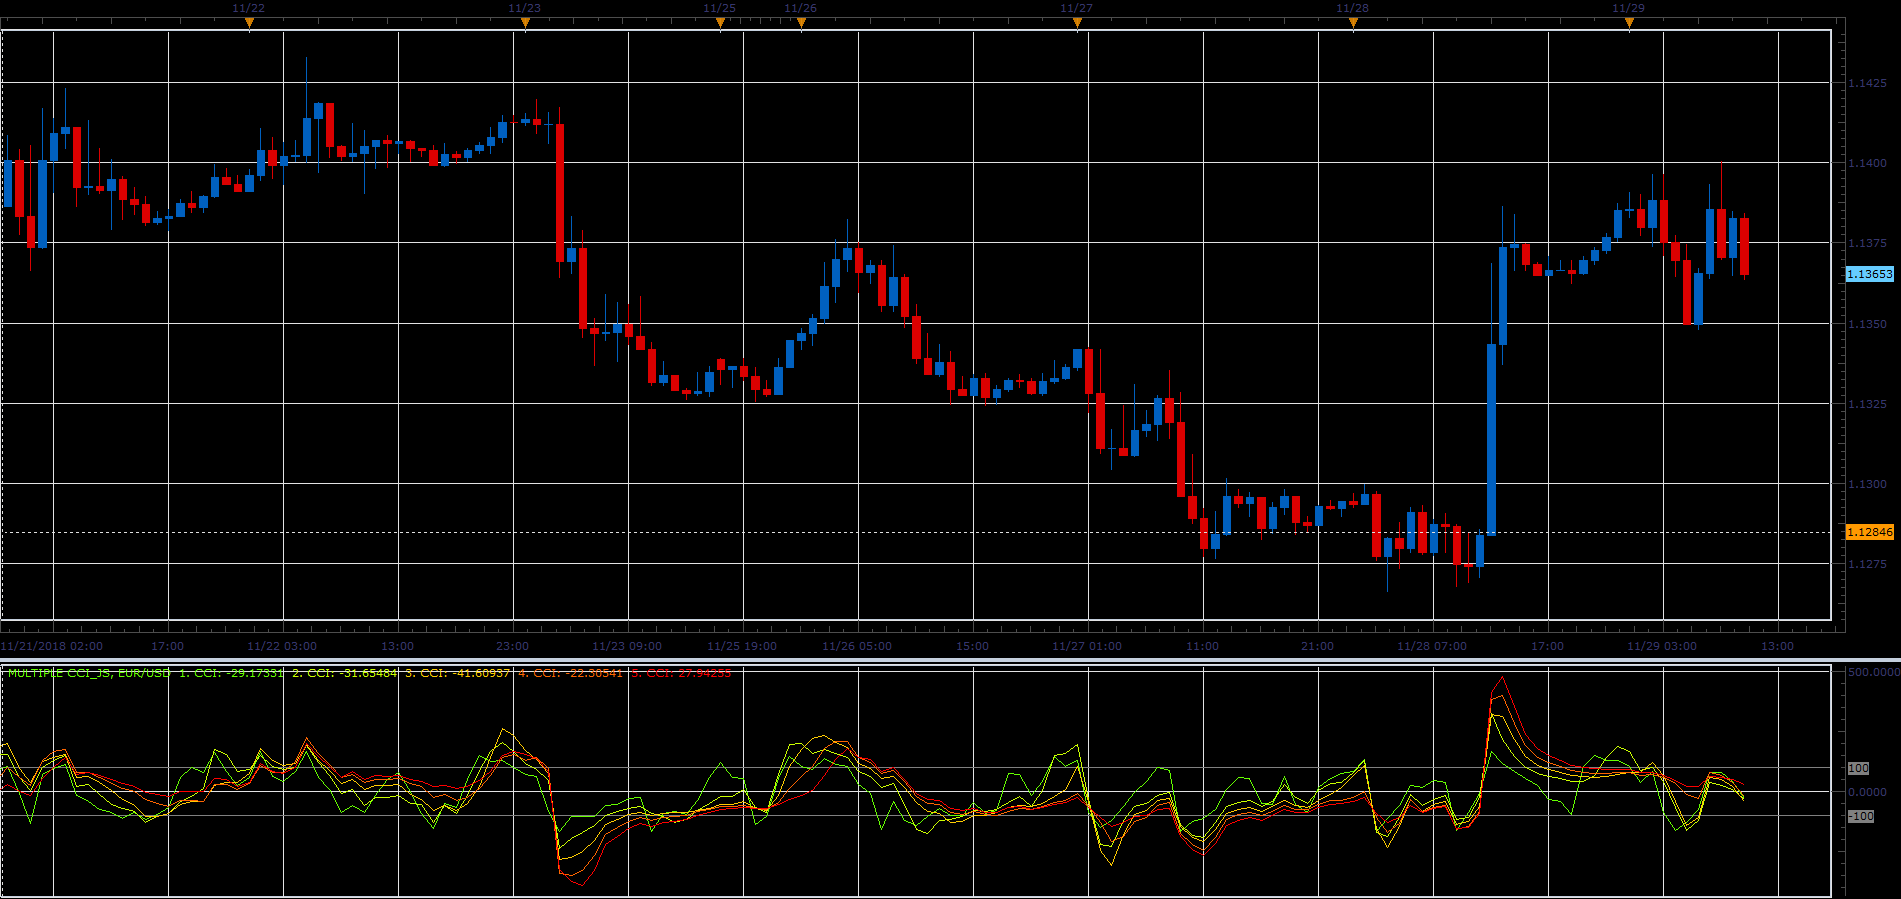Click the 11/22 date marker triangle
This screenshot has height=899, width=1901.
tap(249, 23)
